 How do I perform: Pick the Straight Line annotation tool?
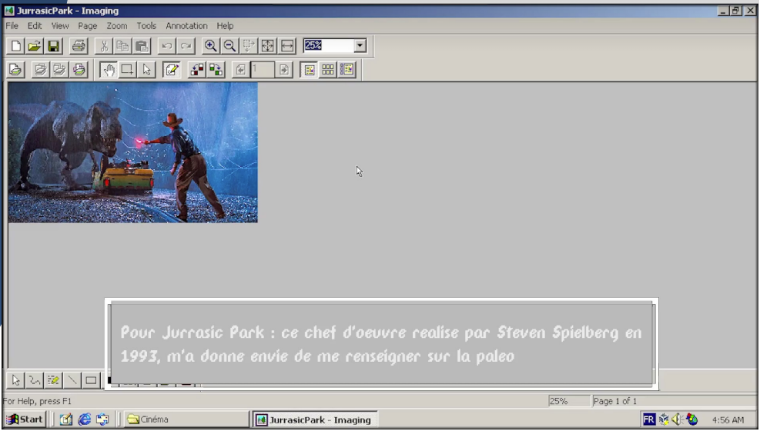coord(72,381)
